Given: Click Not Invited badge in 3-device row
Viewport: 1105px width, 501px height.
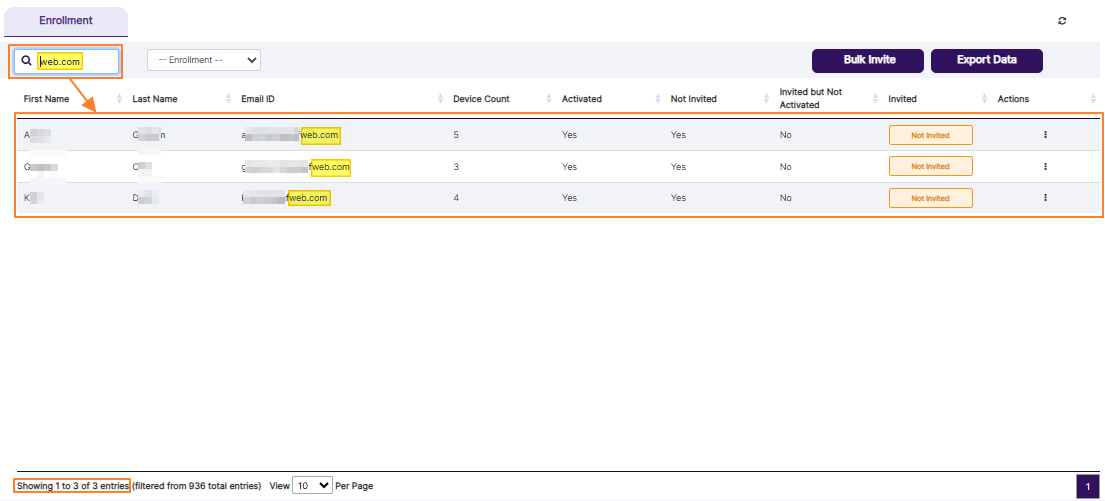Looking at the screenshot, I should [930, 166].
